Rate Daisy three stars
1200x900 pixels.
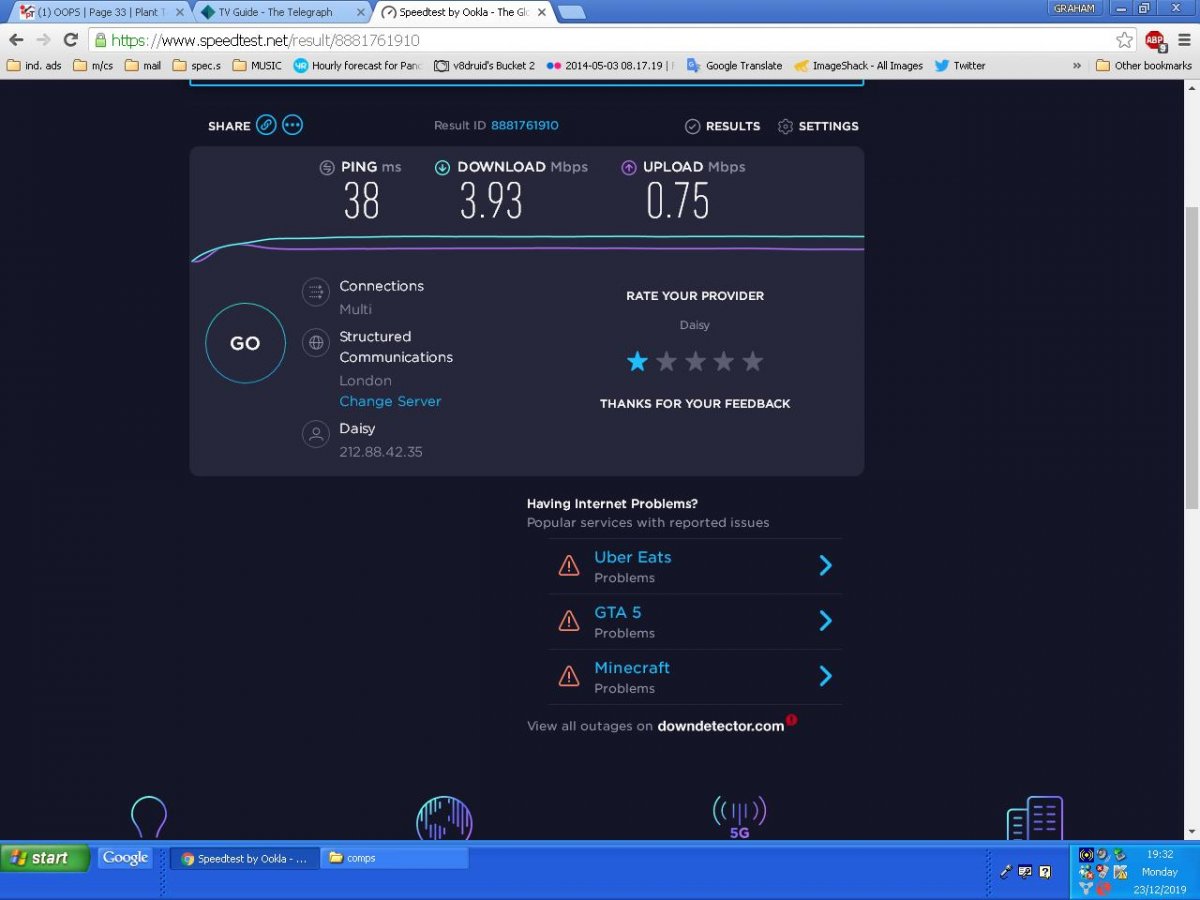click(x=695, y=361)
